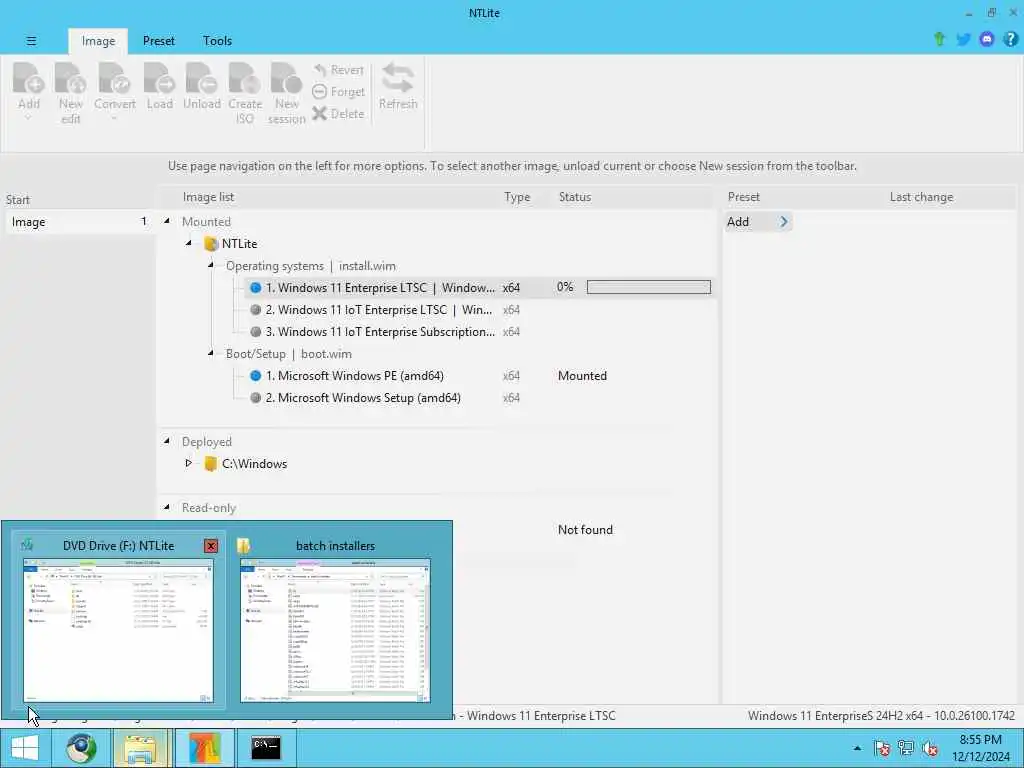Open the hamburger menu in NTLite
Image resolution: width=1024 pixels, height=768 pixels.
point(31,40)
